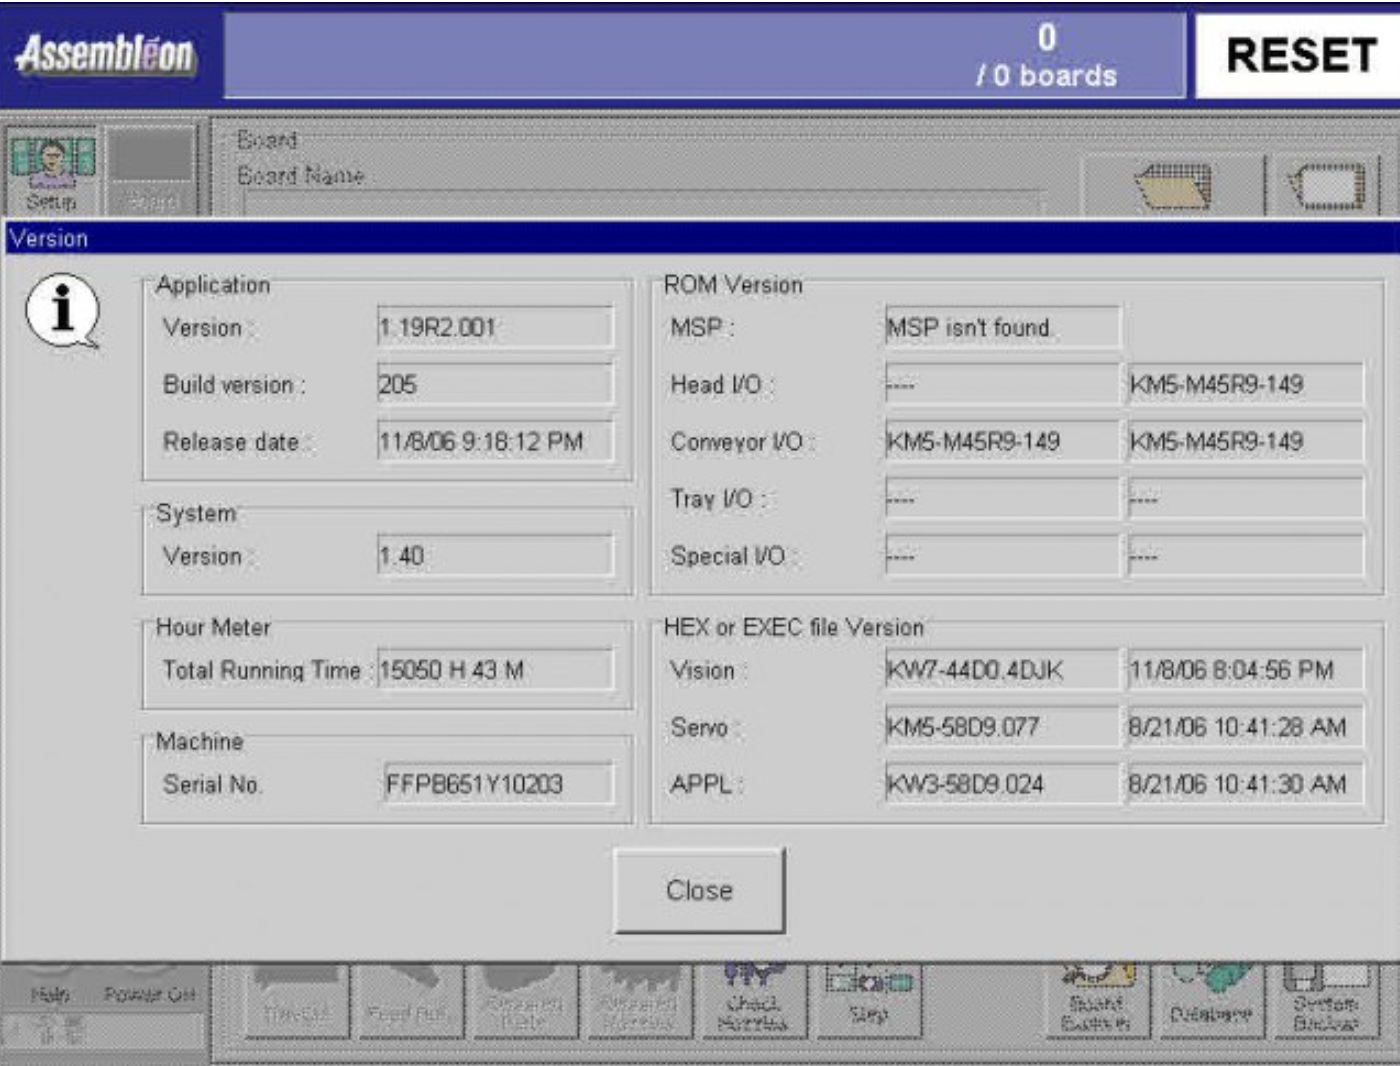The image size is (1400, 1066).
Task: Click the first Conveyor I/O KM5-M45R9-149 field
Action: coord(1002,441)
